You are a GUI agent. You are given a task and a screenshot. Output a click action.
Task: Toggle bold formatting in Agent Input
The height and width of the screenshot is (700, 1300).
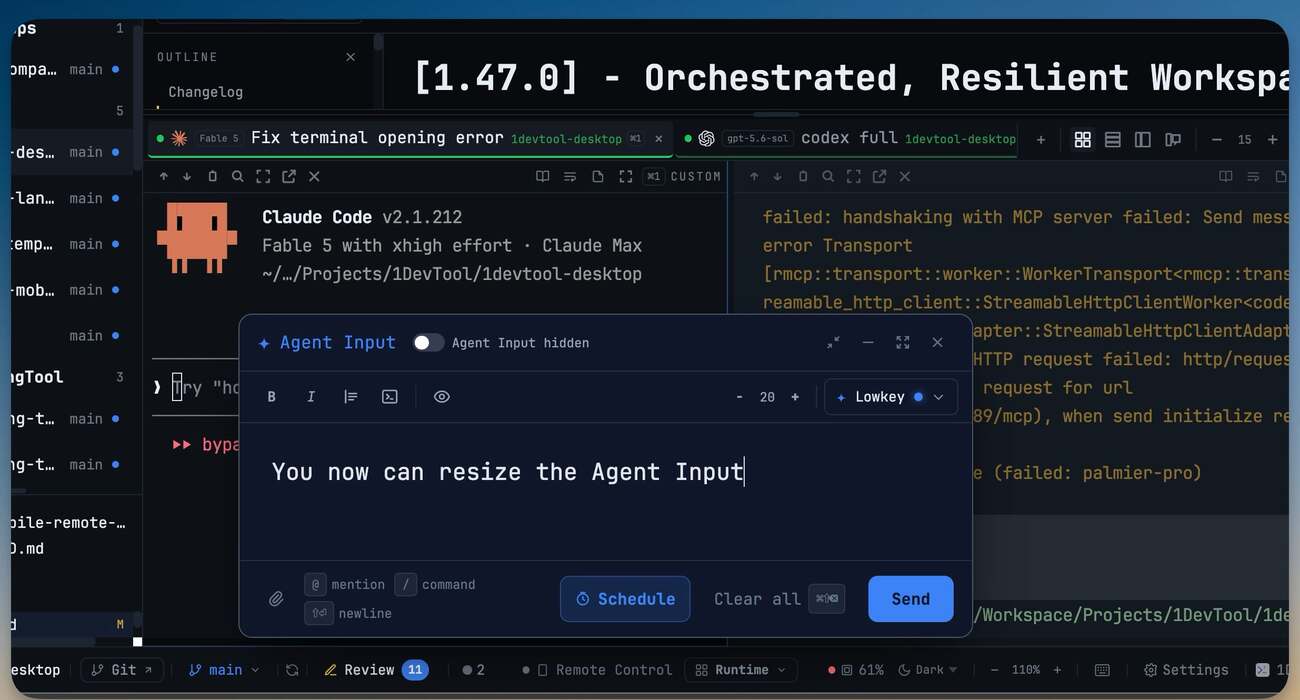pyautogui.click(x=271, y=397)
